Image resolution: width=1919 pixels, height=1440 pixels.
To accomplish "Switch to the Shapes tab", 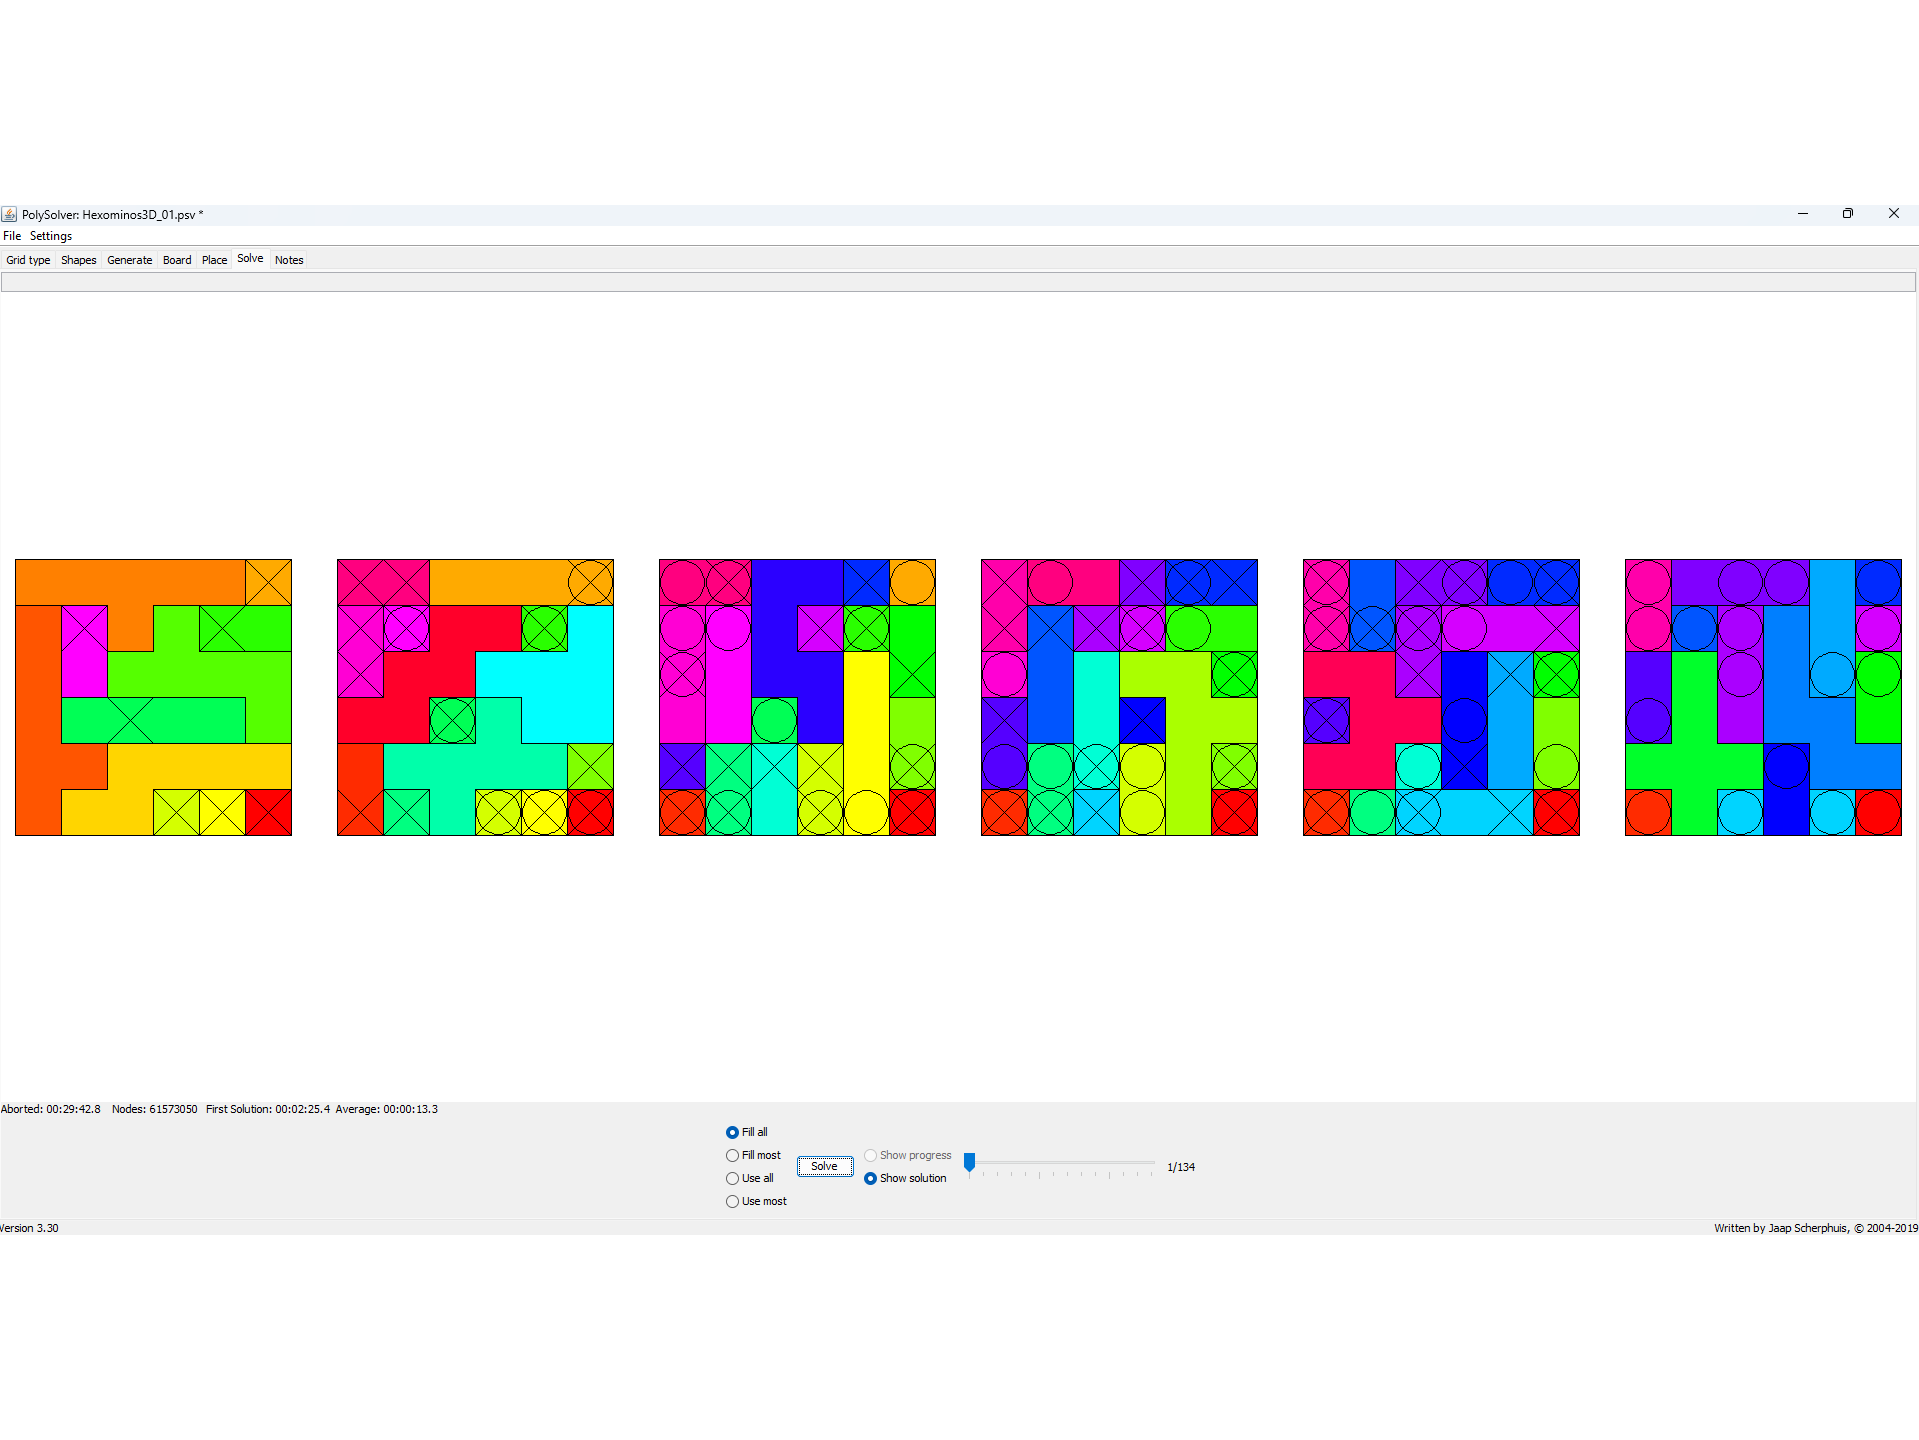I will point(78,260).
